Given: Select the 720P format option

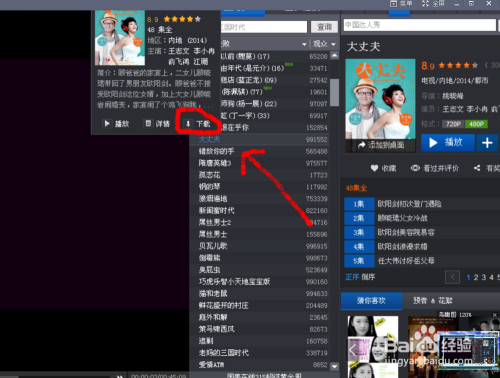Looking at the screenshot, I should (x=453, y=124).
